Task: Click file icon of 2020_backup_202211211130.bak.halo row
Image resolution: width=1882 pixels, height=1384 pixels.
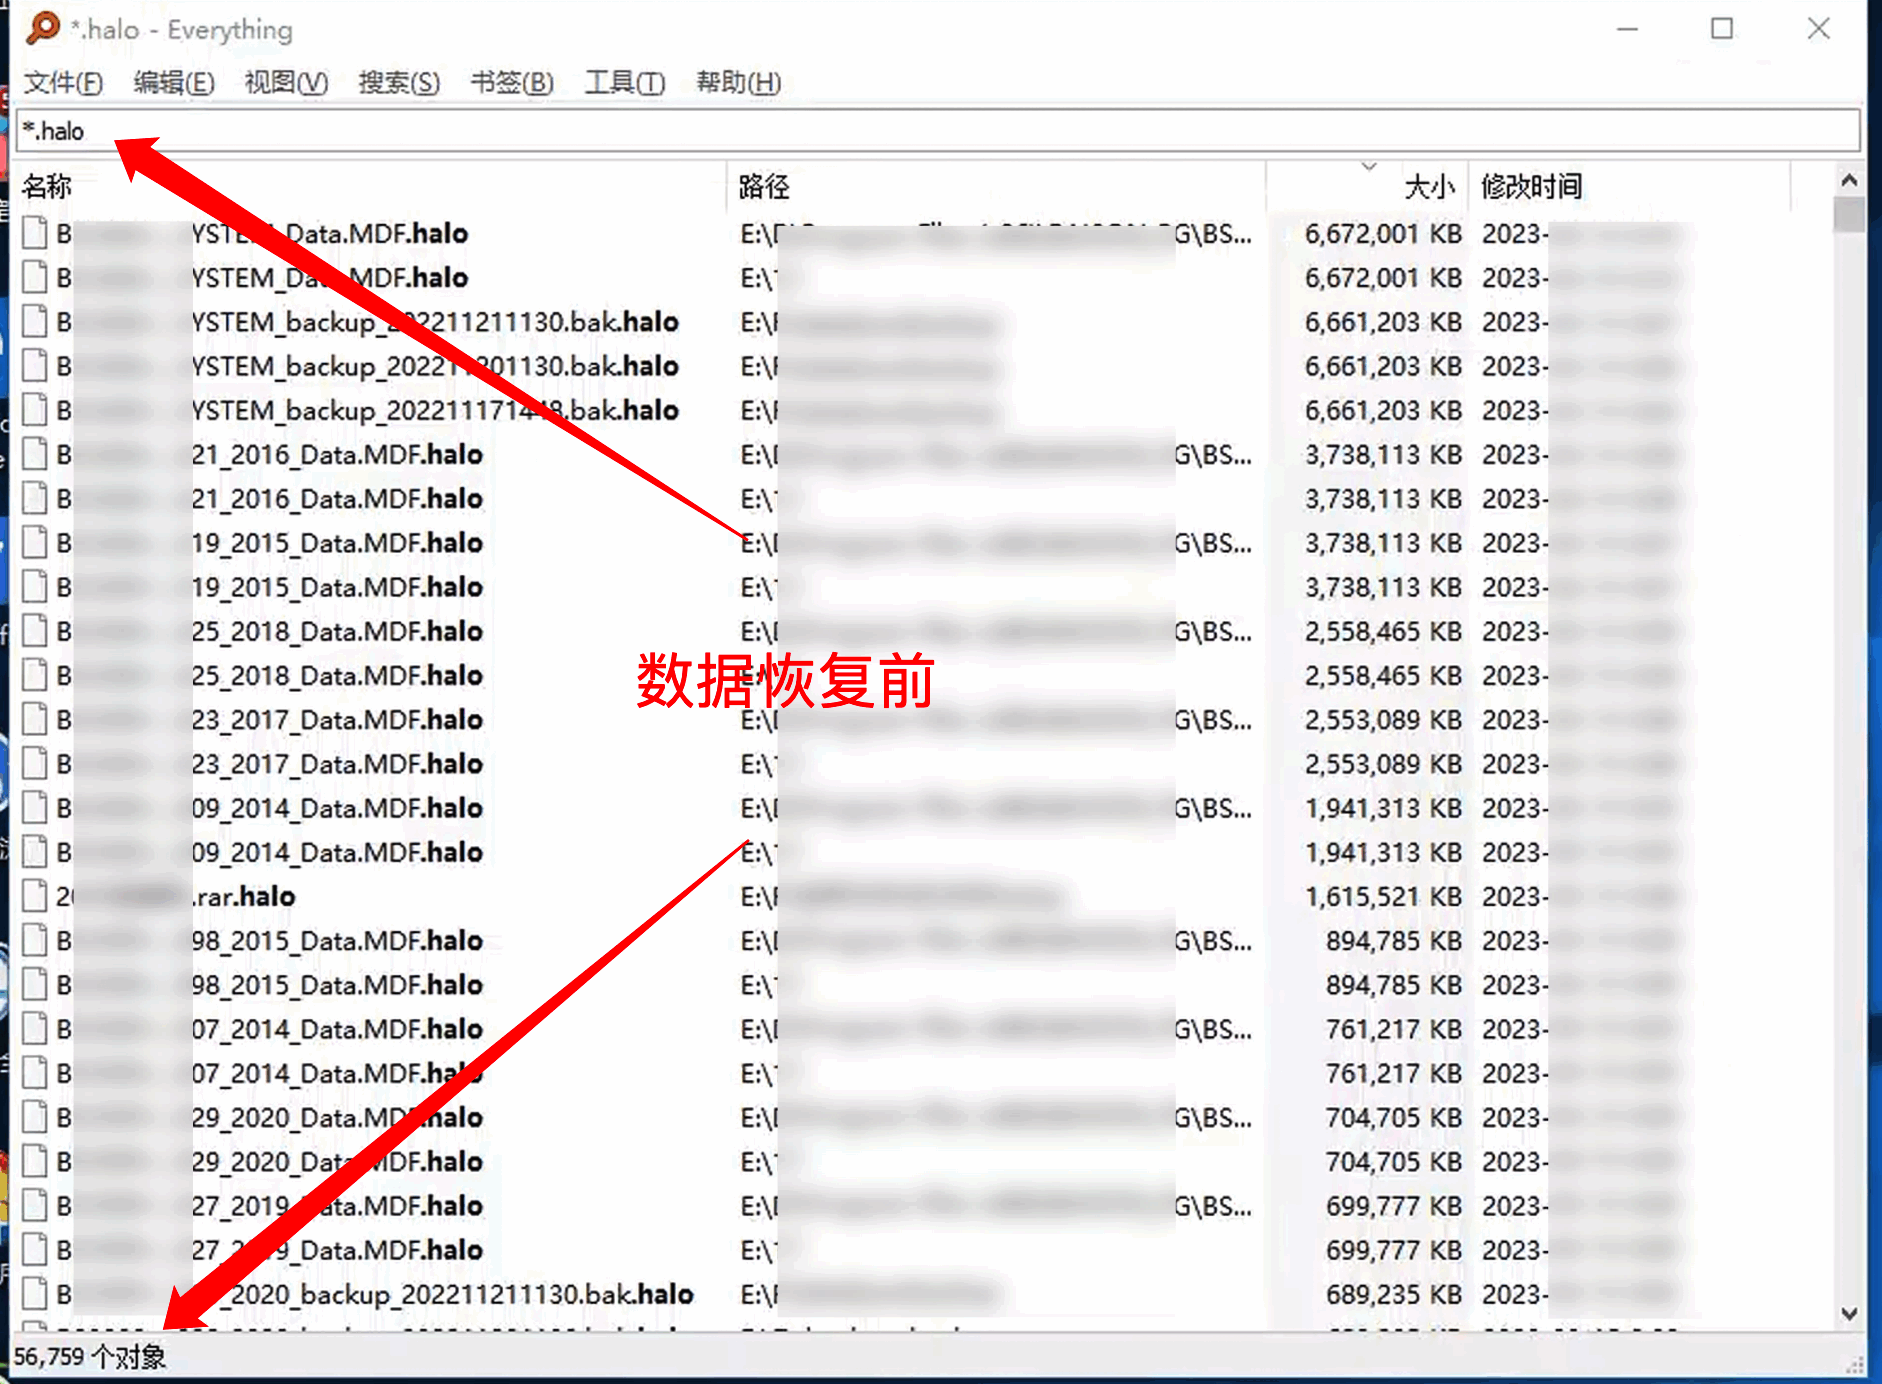Action: coord(35,1293)
